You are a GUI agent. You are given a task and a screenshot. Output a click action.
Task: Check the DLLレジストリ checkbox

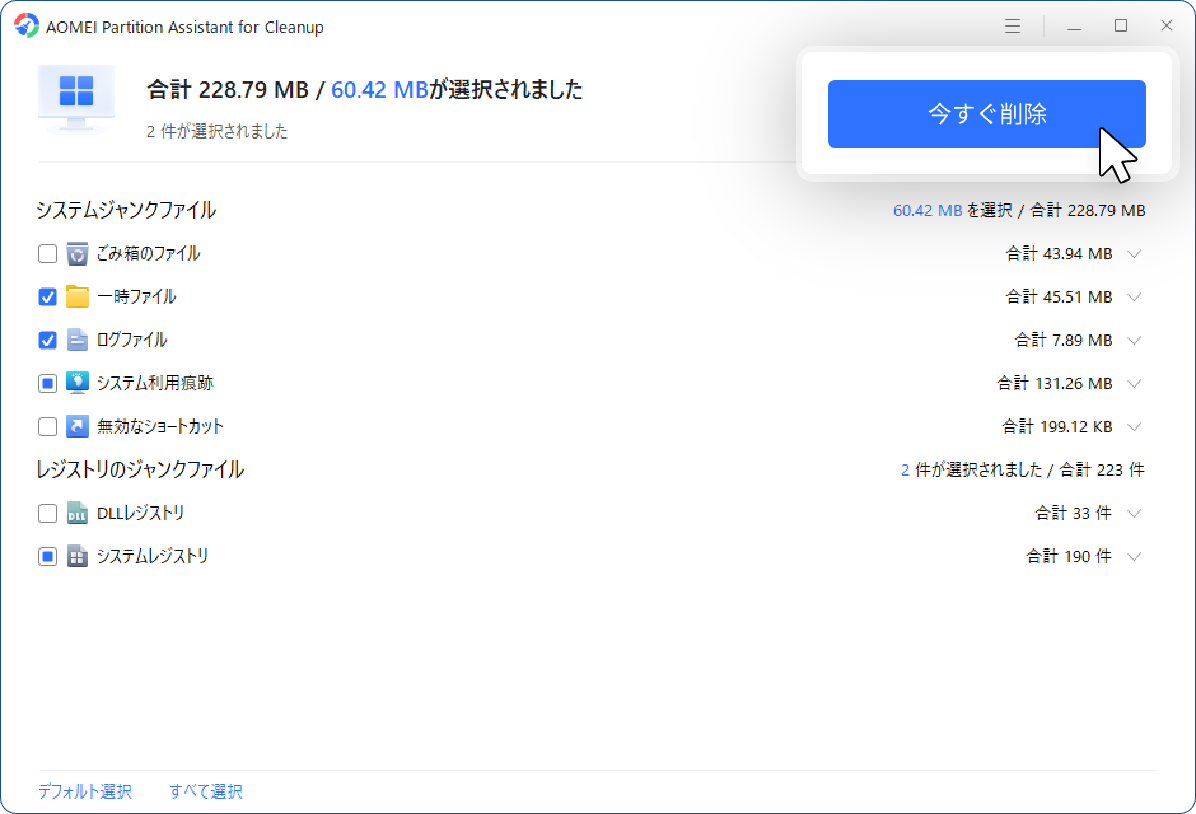tap(47, 513)
